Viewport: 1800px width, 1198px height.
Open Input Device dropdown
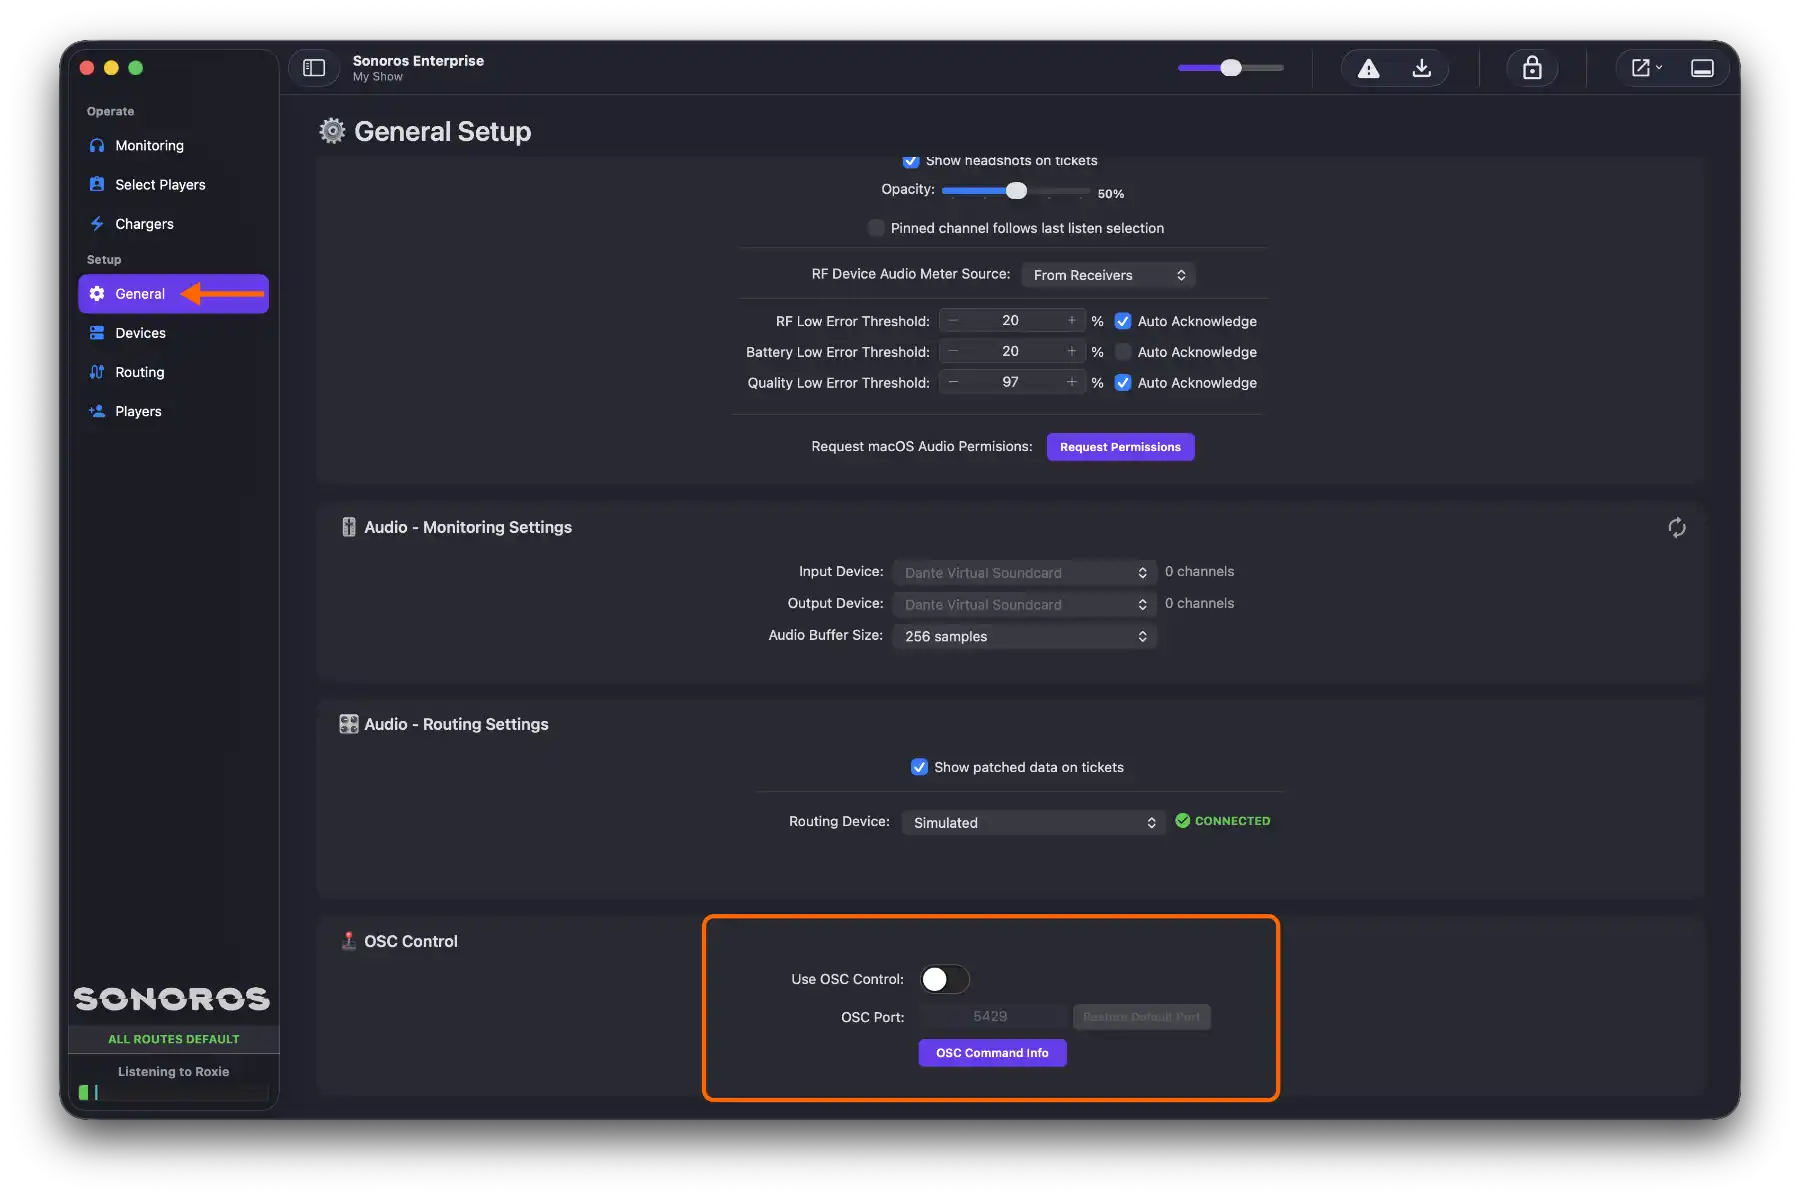(x=1025, y=573)
